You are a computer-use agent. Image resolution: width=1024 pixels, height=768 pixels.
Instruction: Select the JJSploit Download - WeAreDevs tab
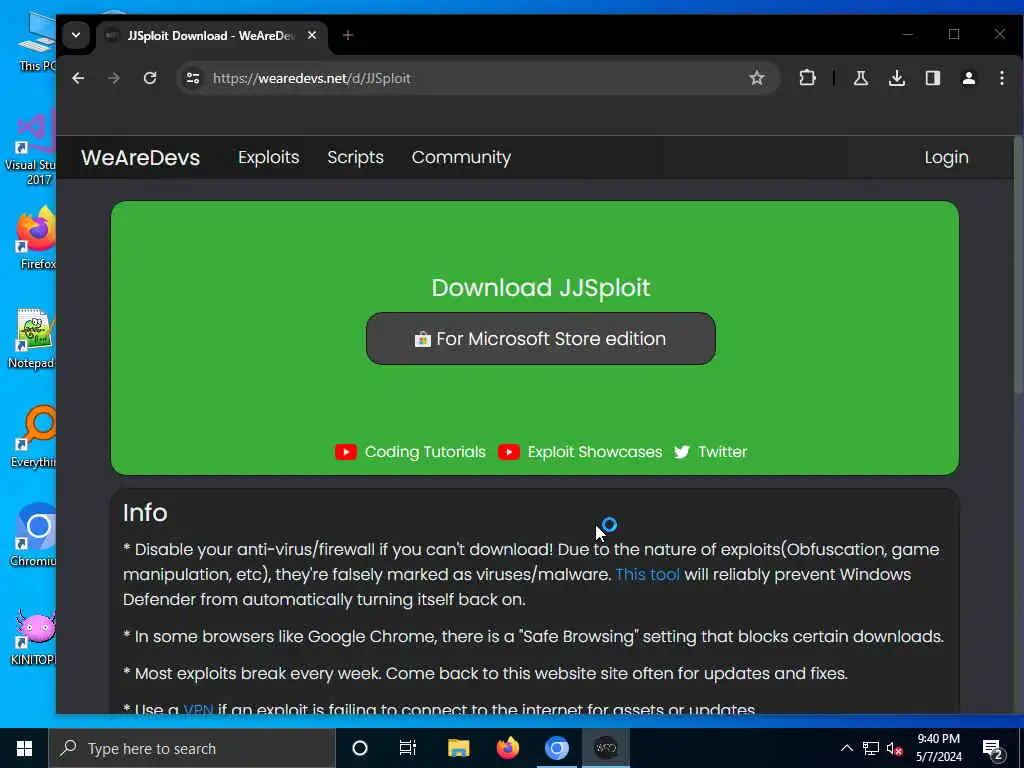[211, 36]
